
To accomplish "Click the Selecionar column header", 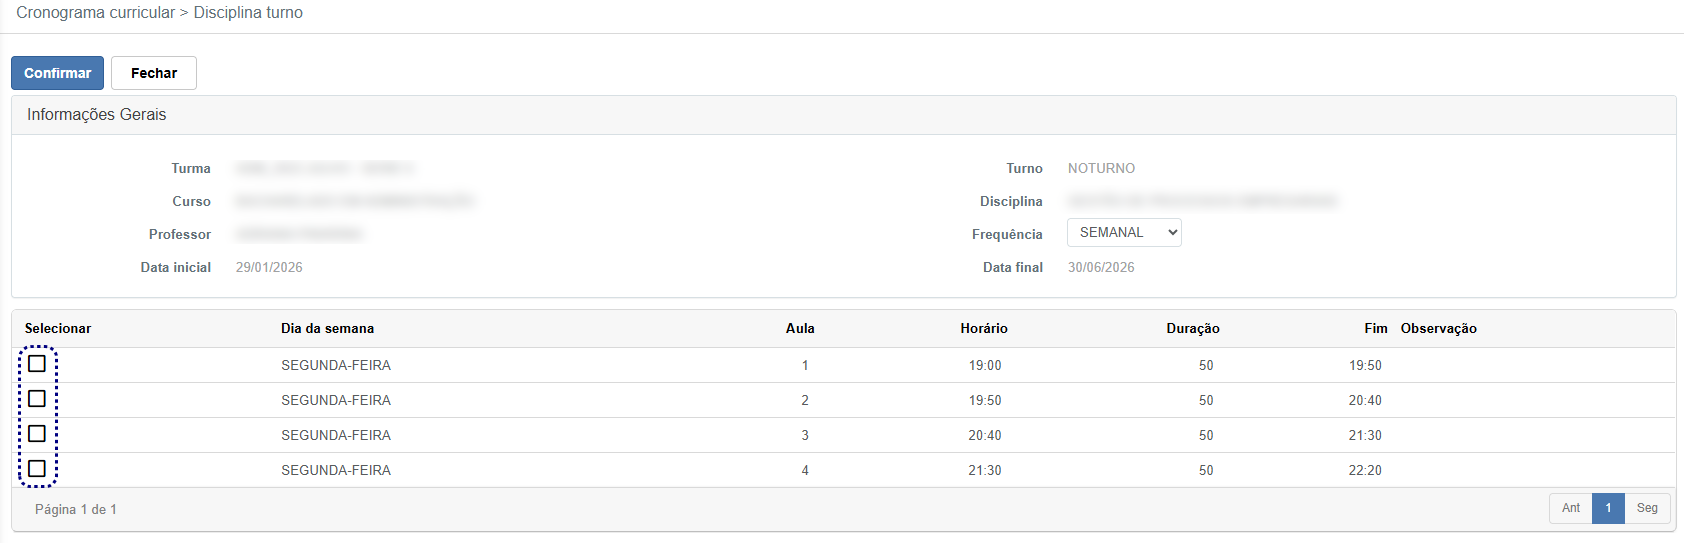I will tap(58, 329).
